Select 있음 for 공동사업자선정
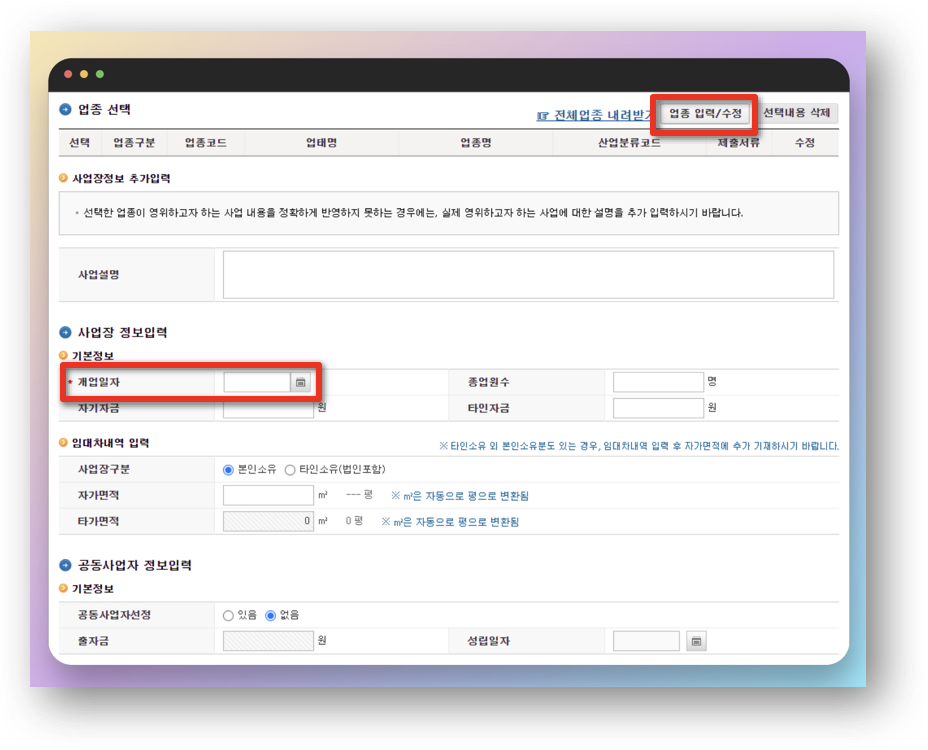Image resolution: width=928 pixels, height=750 pixels. (x=228, y=616)
